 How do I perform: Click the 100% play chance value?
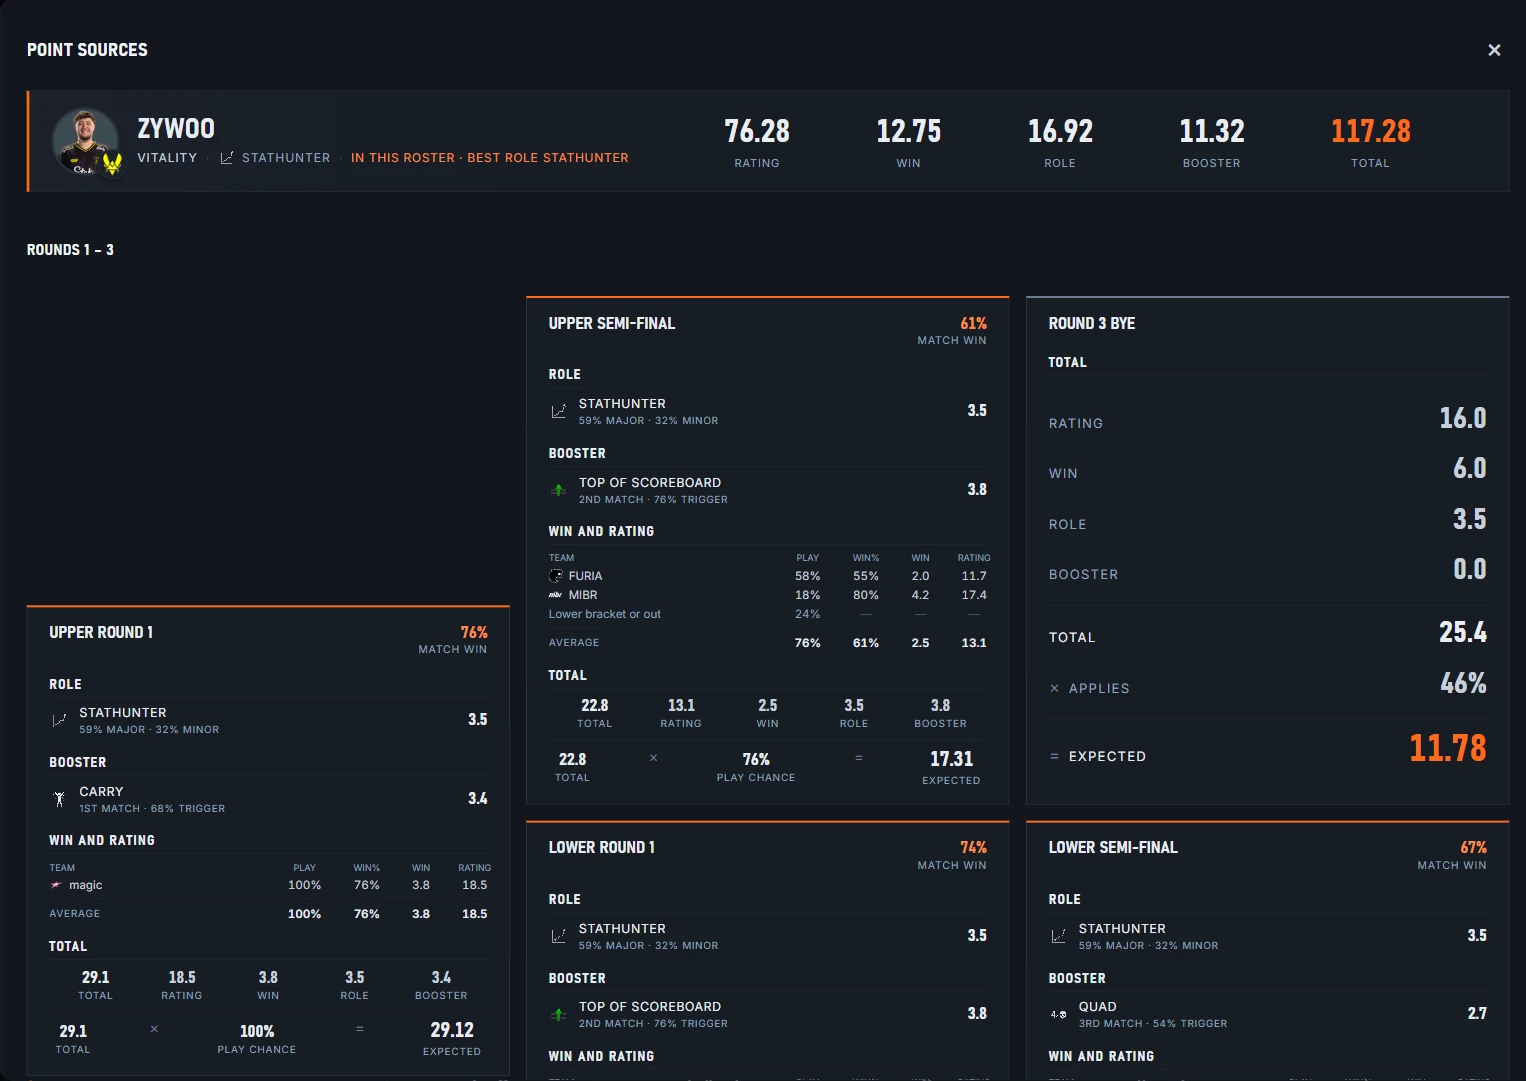[257, 1031]
